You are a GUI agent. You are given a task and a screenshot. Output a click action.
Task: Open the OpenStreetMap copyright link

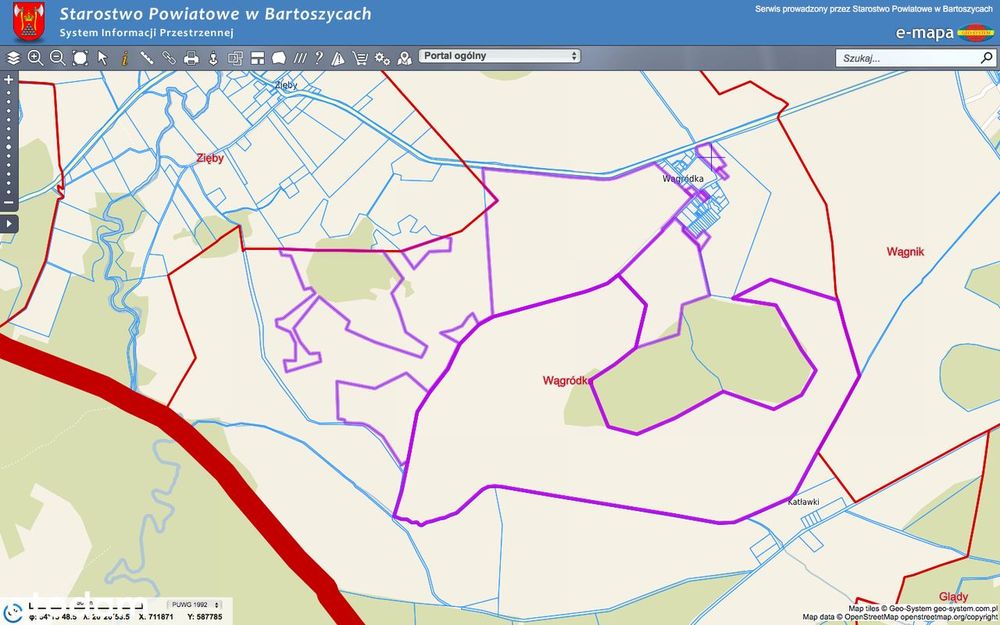(922, 618)
